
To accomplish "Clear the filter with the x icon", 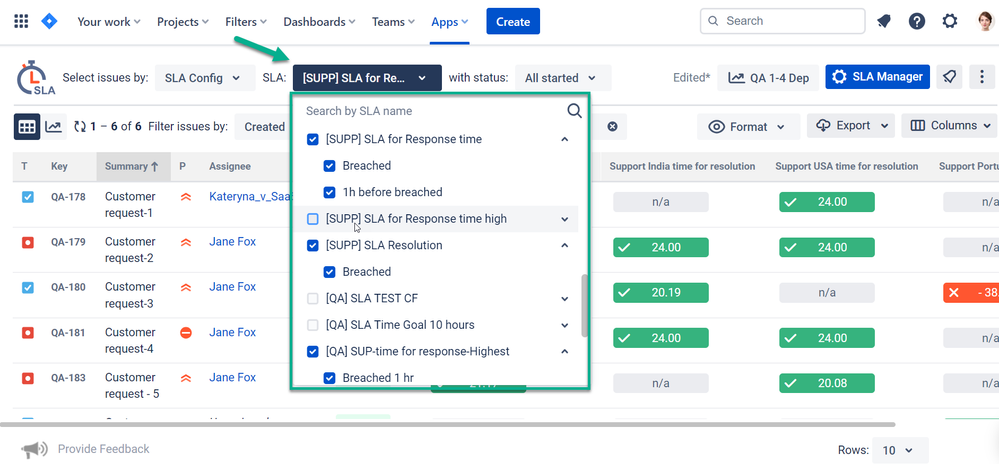I will (x=612, y=127).
